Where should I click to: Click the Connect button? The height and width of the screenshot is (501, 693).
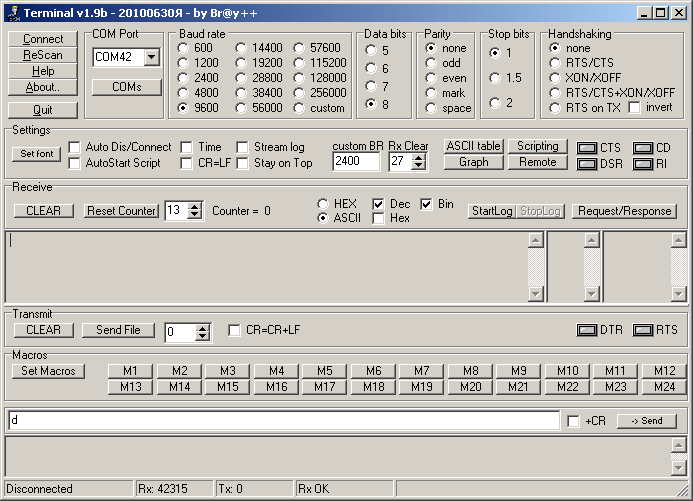click(43, 39)
